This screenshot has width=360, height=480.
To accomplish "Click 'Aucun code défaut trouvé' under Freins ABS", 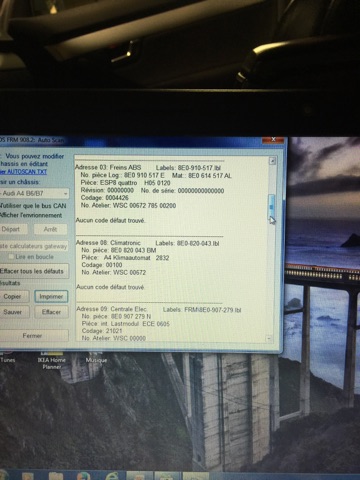I will point(110,220).
